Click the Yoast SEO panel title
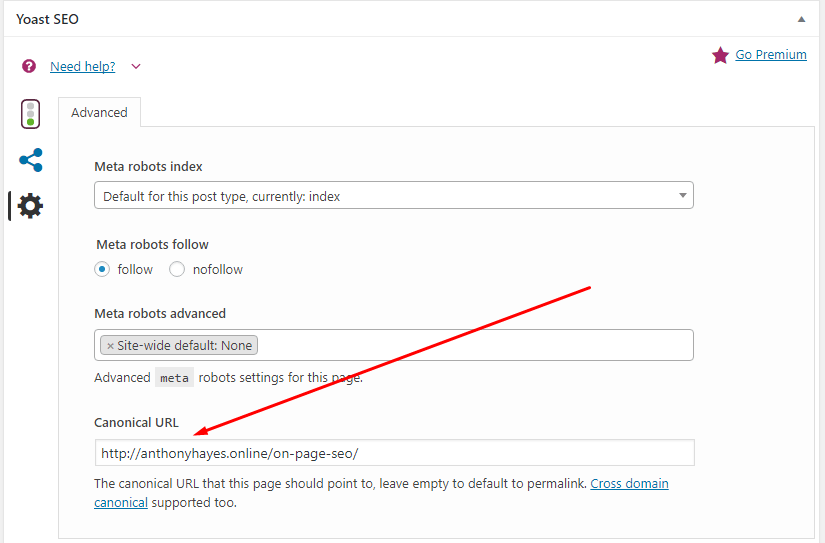 tap(47, 19)
